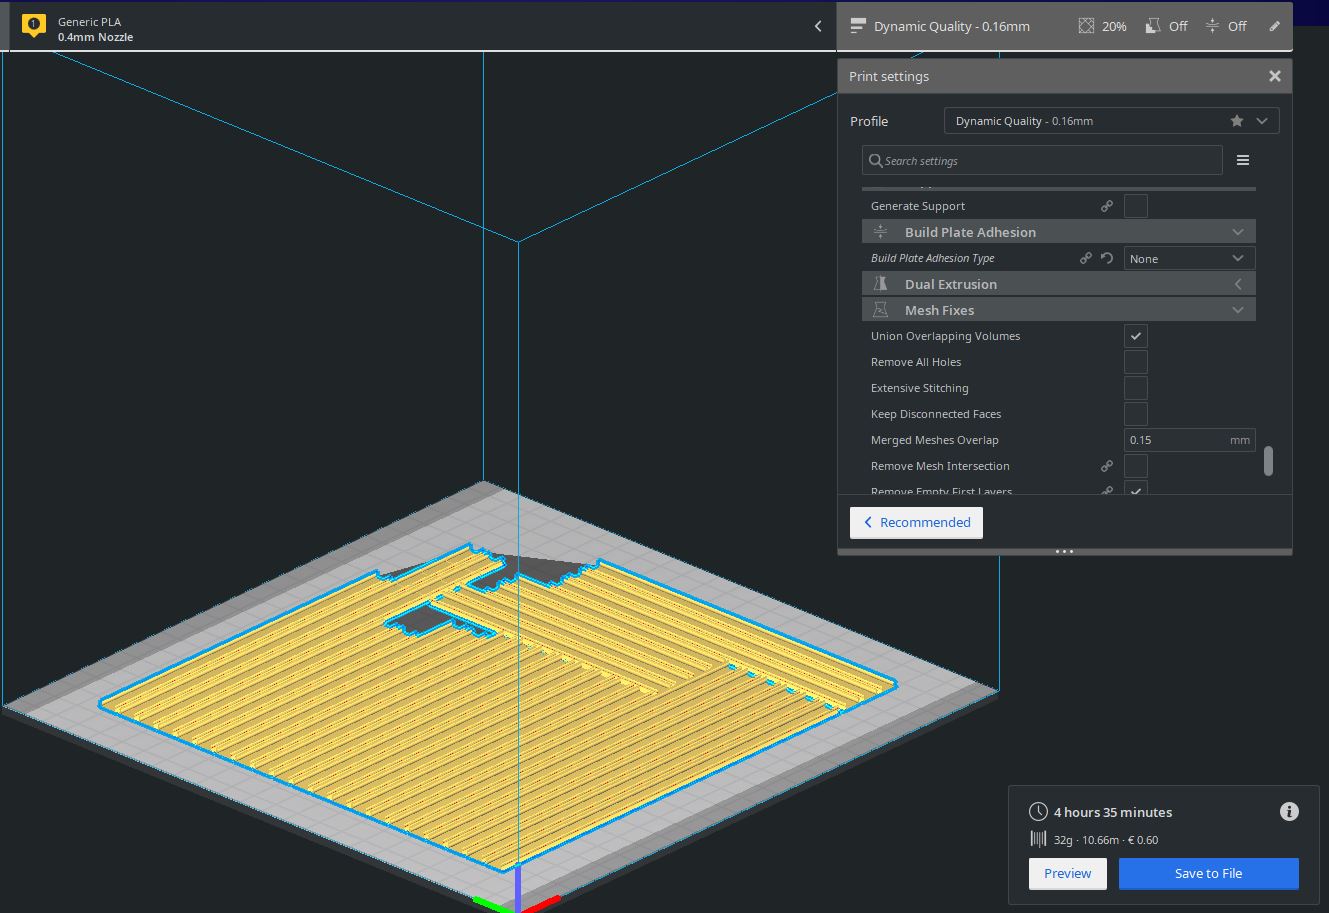Collapse the Build Plate Adhesion section
Screen dimensions: 1329x913
click(1238, 232)
